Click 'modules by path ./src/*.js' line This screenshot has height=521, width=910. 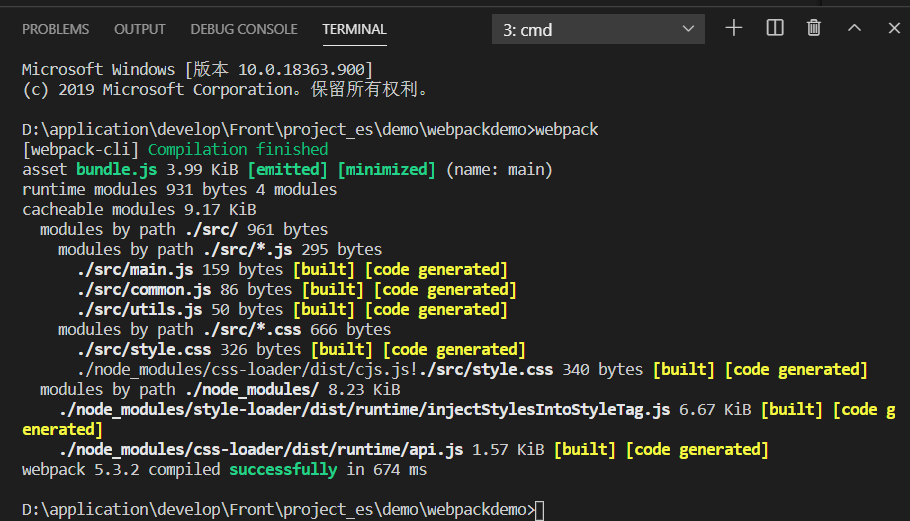[220, 249]
